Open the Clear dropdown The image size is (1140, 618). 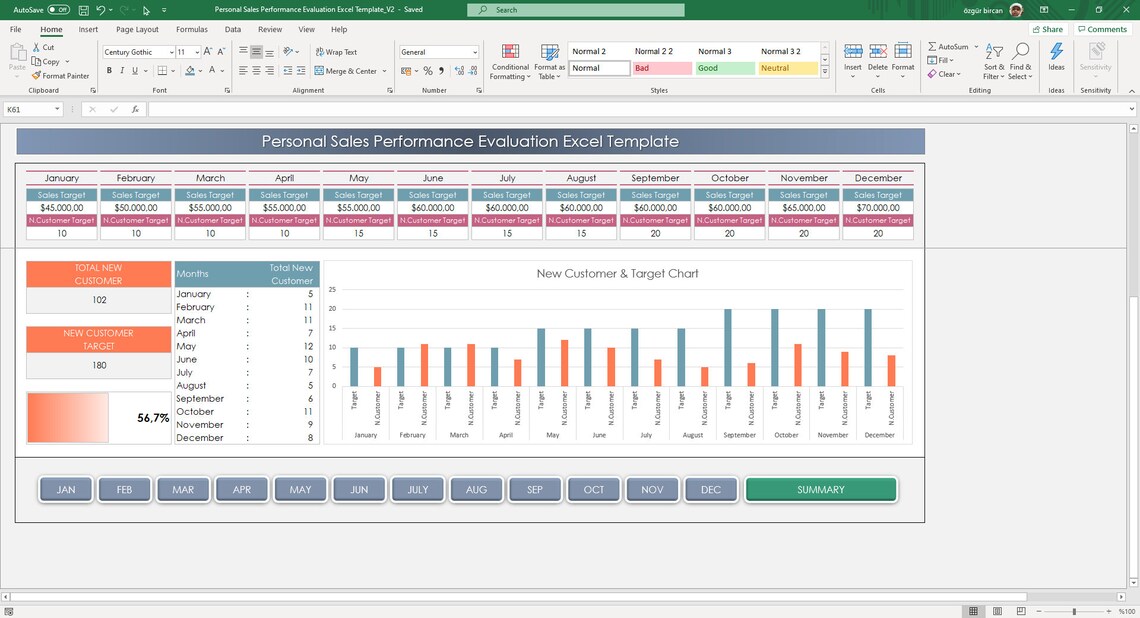coord(944,74)
